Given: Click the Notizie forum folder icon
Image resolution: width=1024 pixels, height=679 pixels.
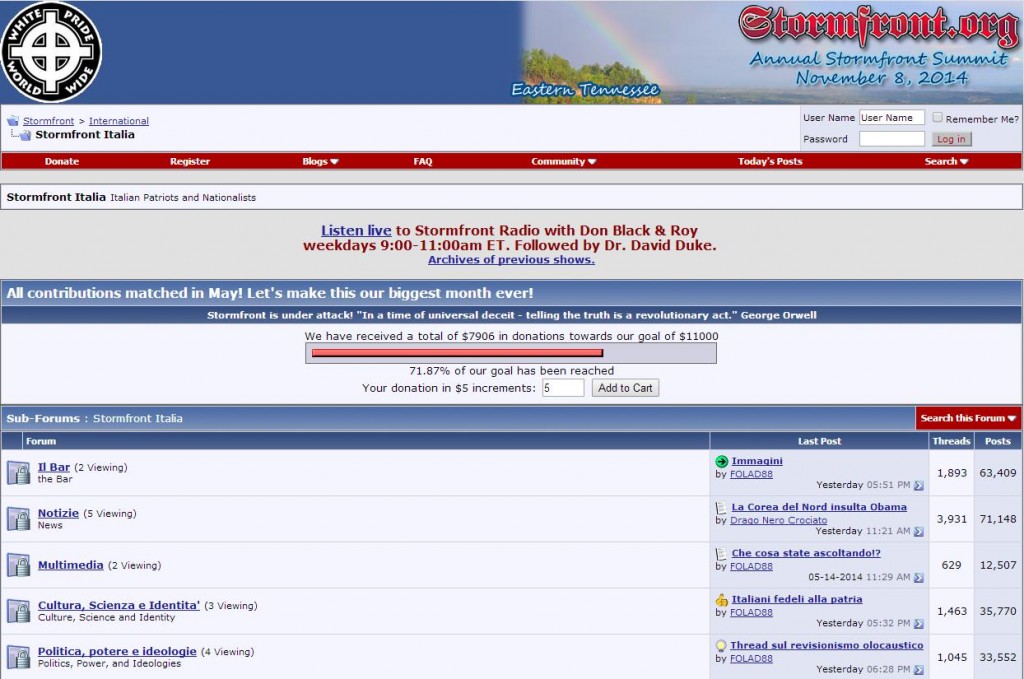Looking at the screenshot, I should pos(18,519).
